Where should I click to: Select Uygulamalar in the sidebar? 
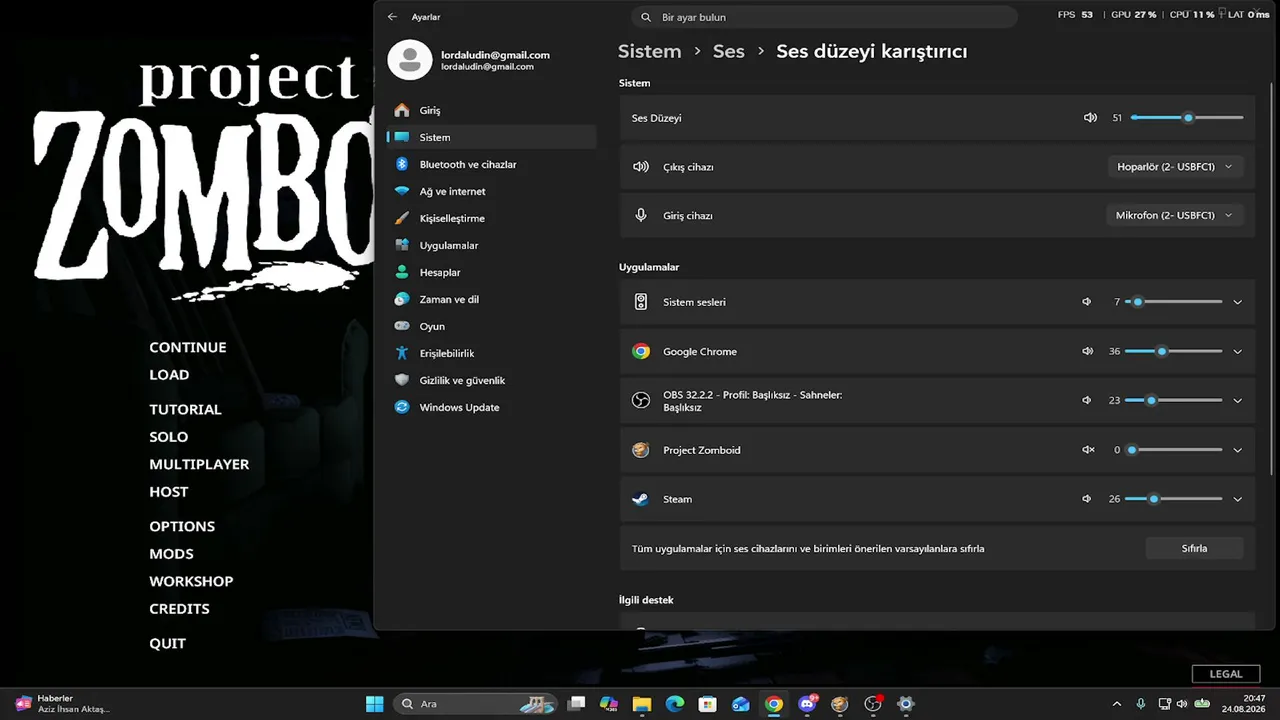tap(491, 245)
